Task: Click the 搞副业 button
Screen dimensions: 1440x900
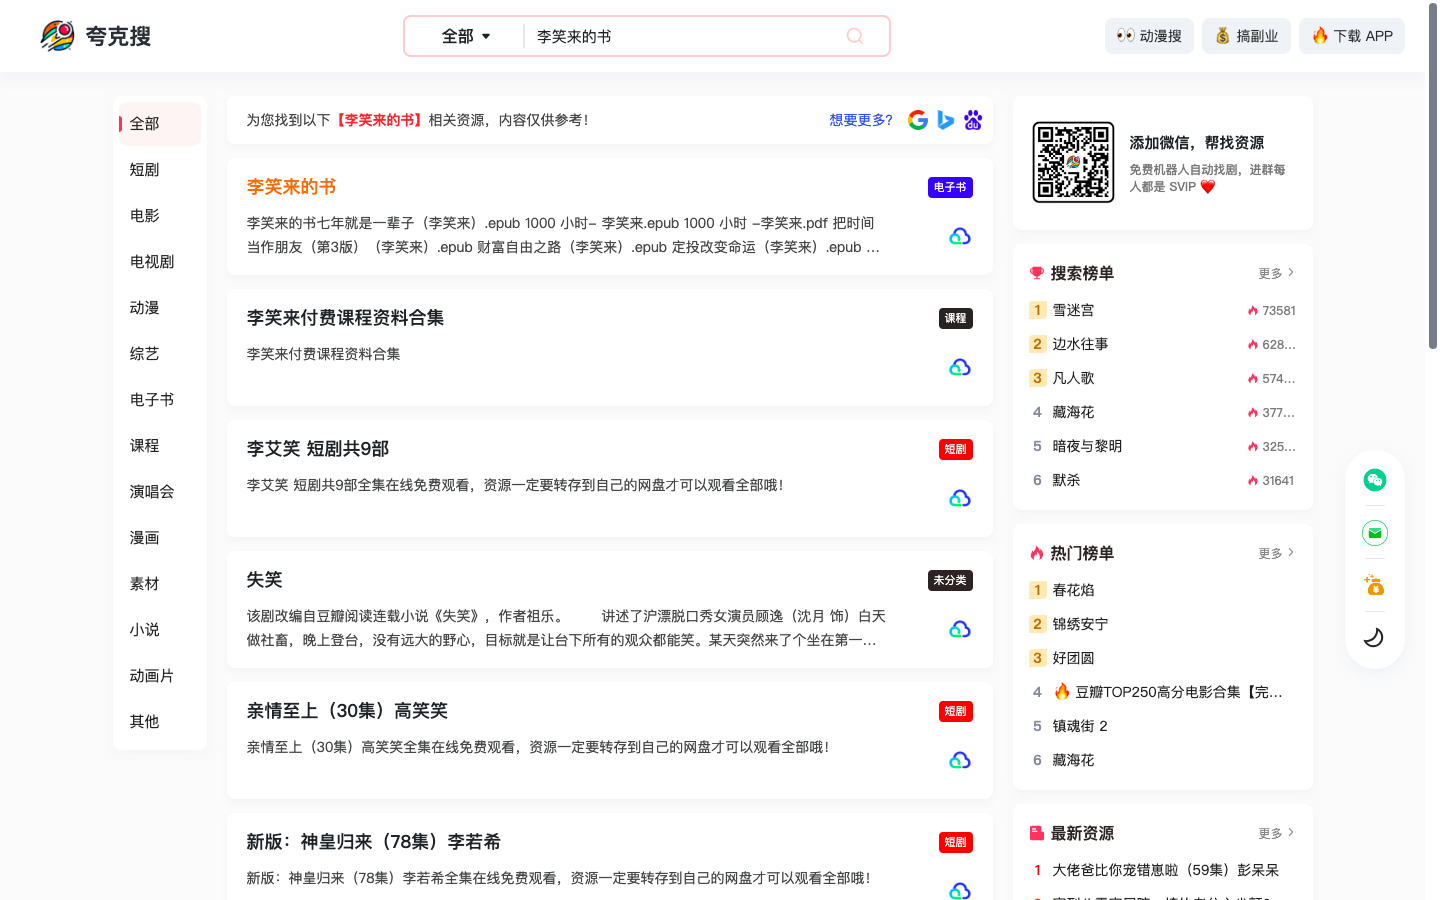Action: tap(1246, 36)
